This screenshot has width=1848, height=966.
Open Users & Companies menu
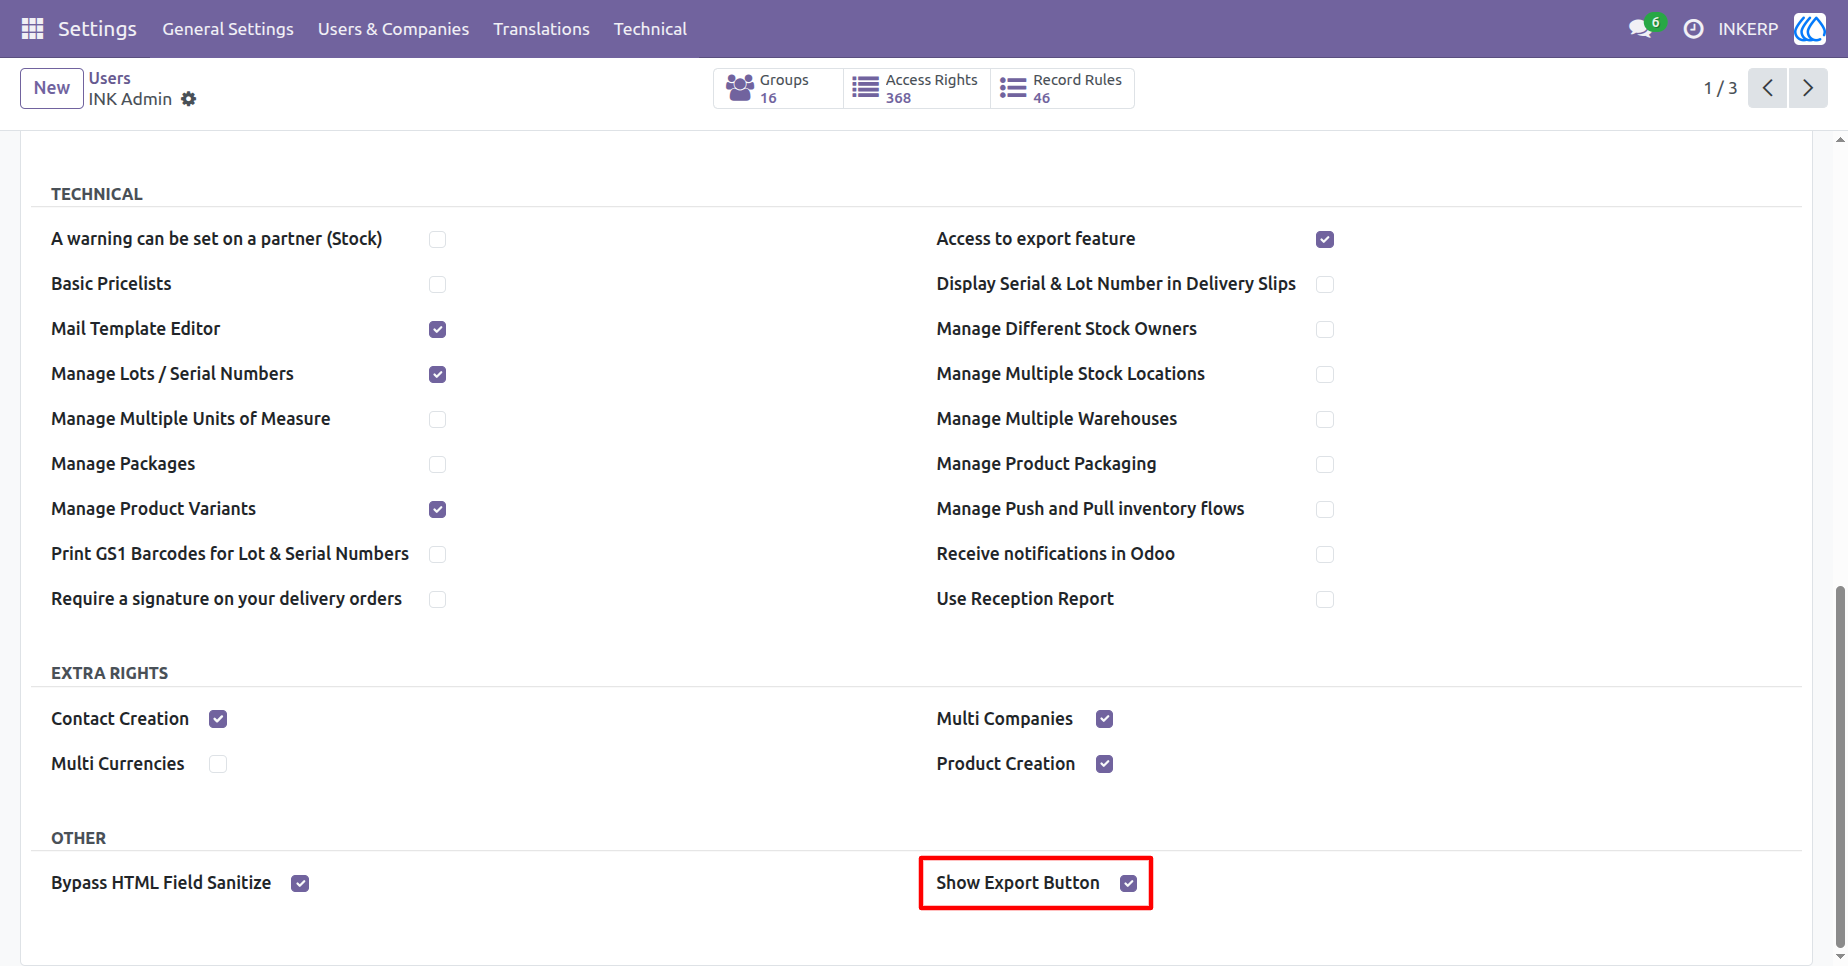tap(393, 29)
